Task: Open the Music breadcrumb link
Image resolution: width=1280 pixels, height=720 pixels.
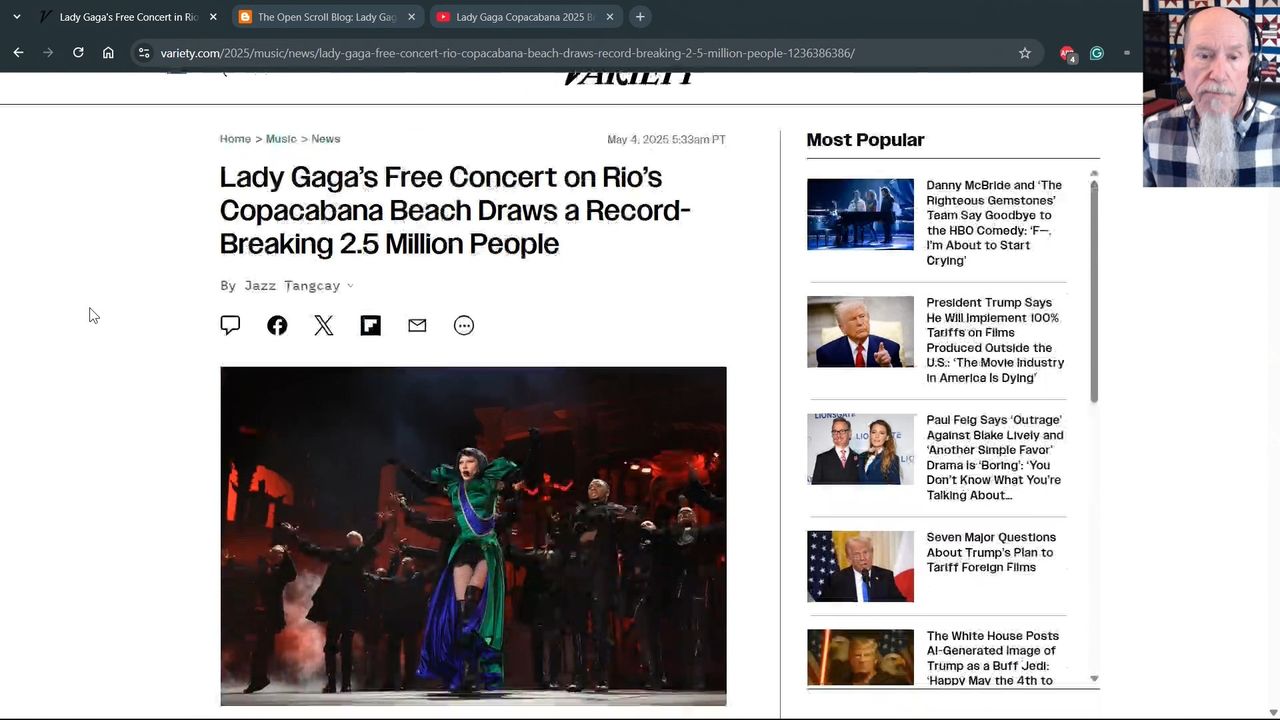Action: point(281,139)
